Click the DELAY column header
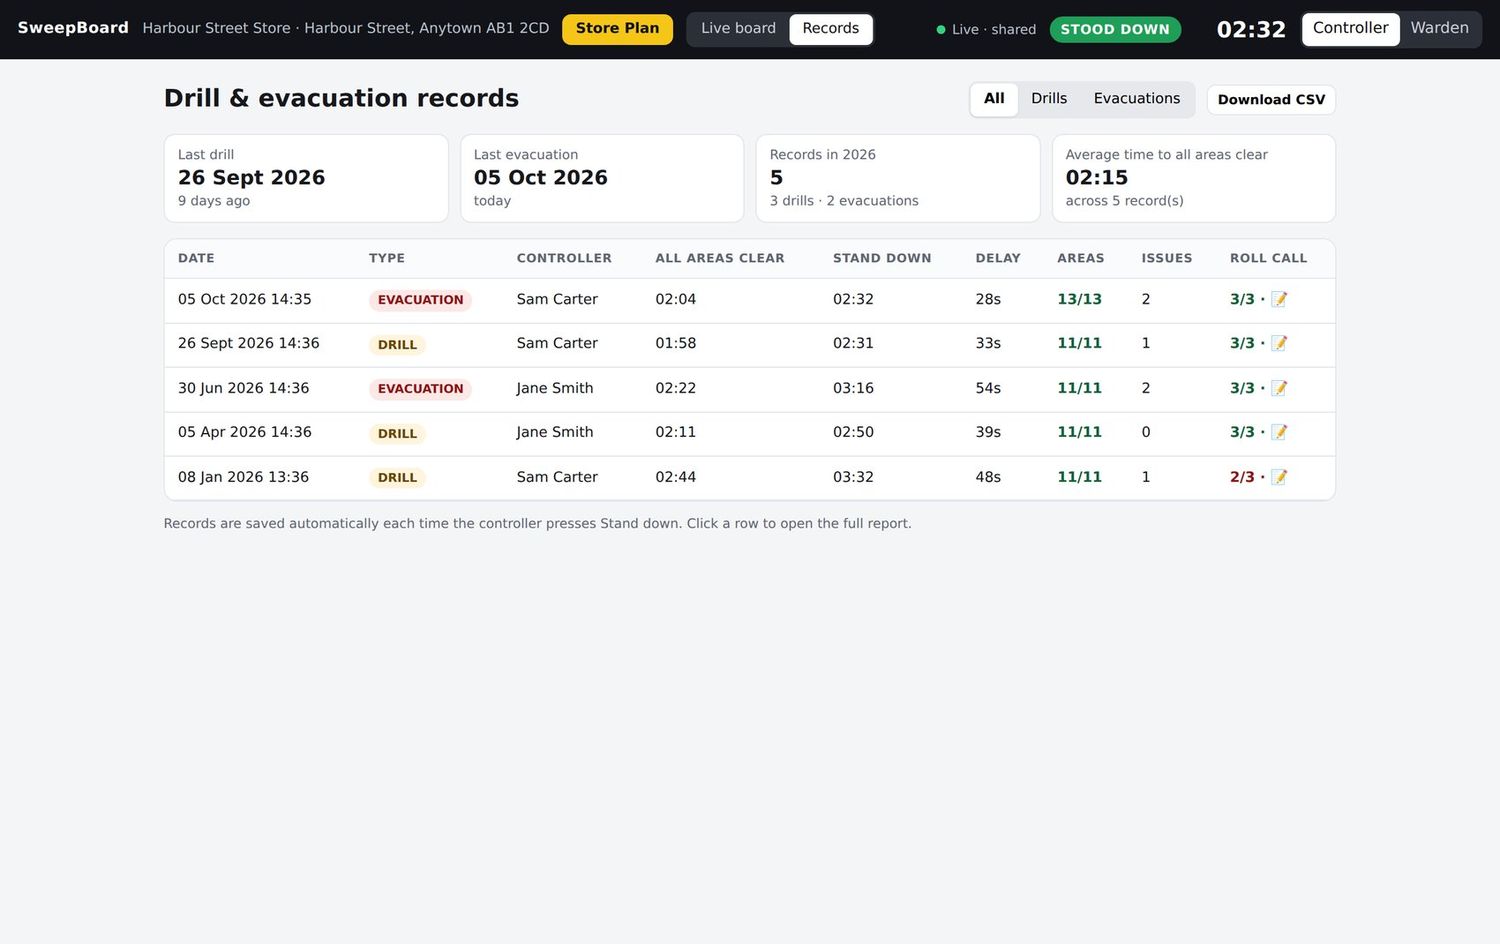 [998, 258]
